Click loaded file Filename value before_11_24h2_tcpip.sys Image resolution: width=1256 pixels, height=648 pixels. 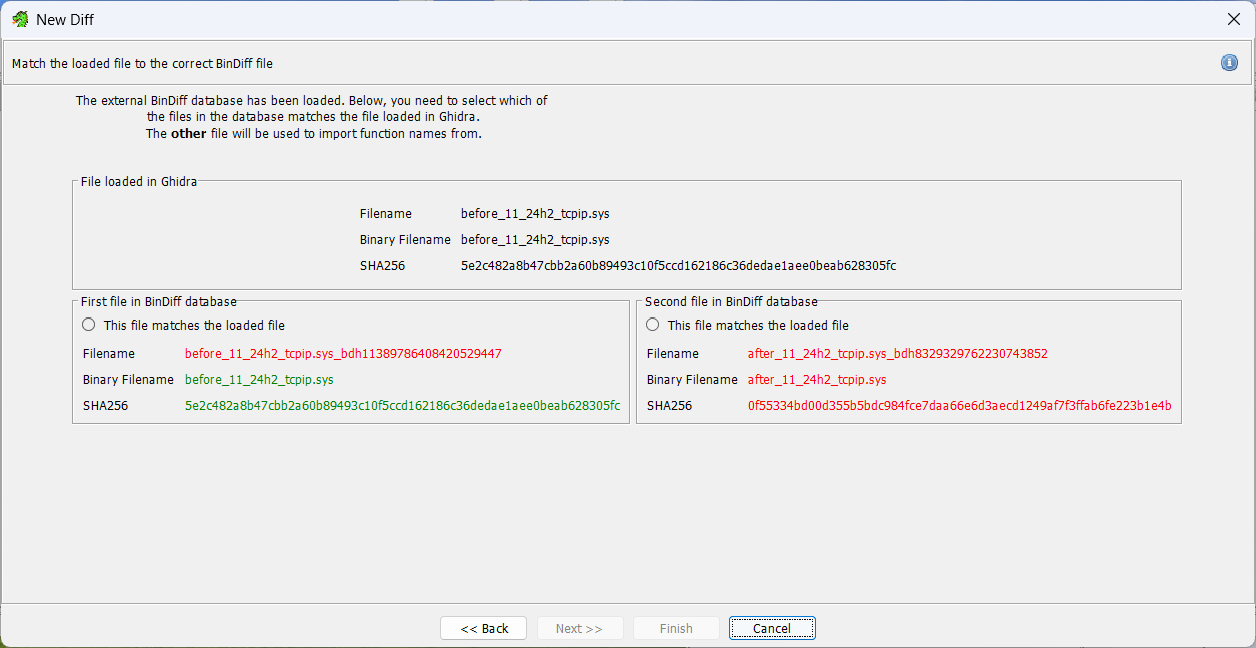(535, 214)
